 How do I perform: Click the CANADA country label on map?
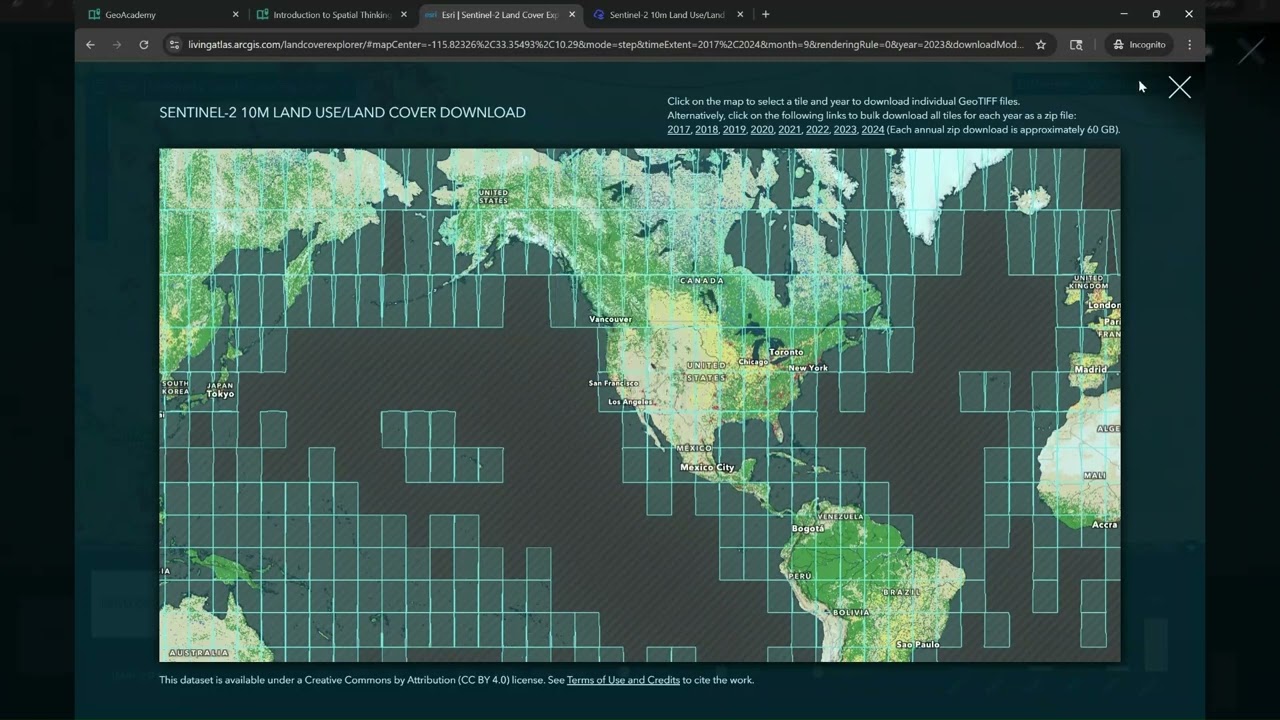[x=702, y=281]
